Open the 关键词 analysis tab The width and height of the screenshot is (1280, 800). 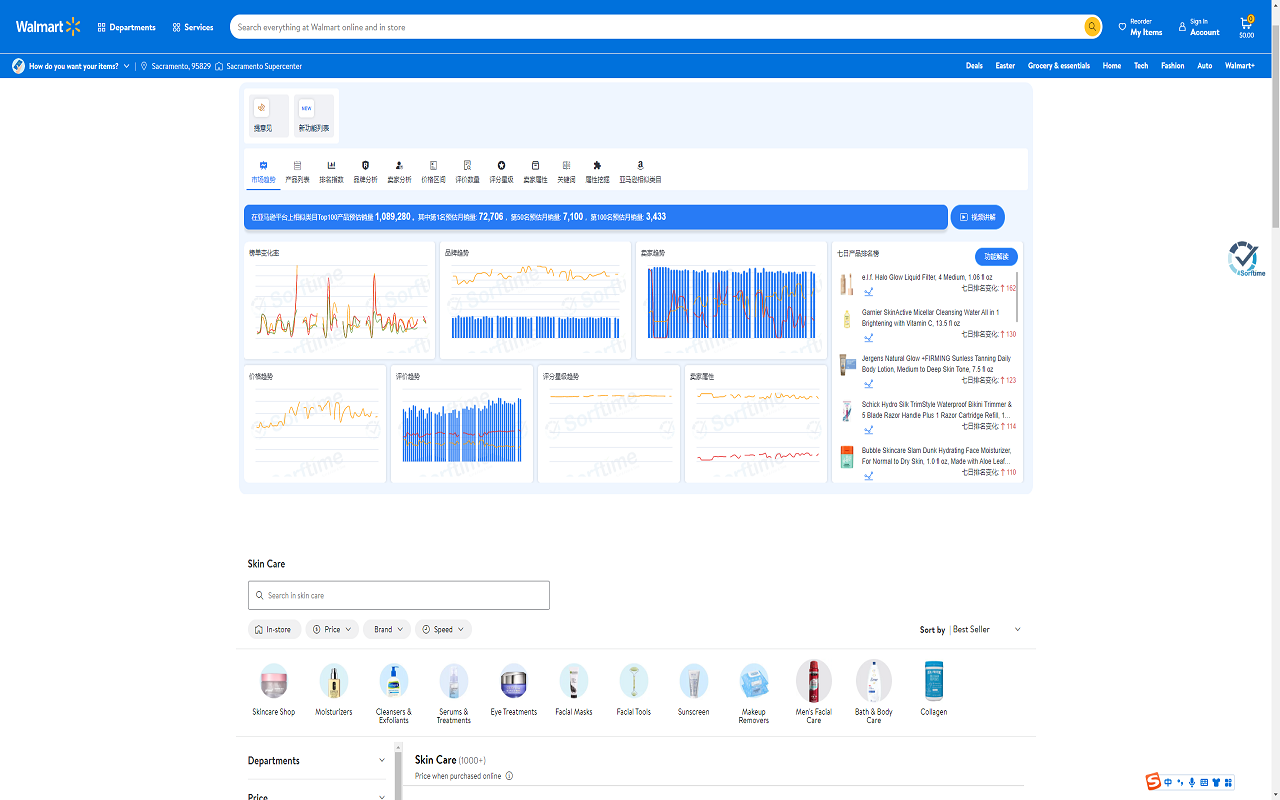[565, 173]
